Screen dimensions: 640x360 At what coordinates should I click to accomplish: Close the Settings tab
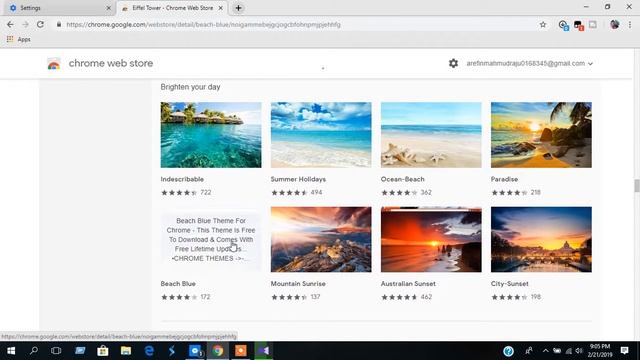tap(109, 8)
